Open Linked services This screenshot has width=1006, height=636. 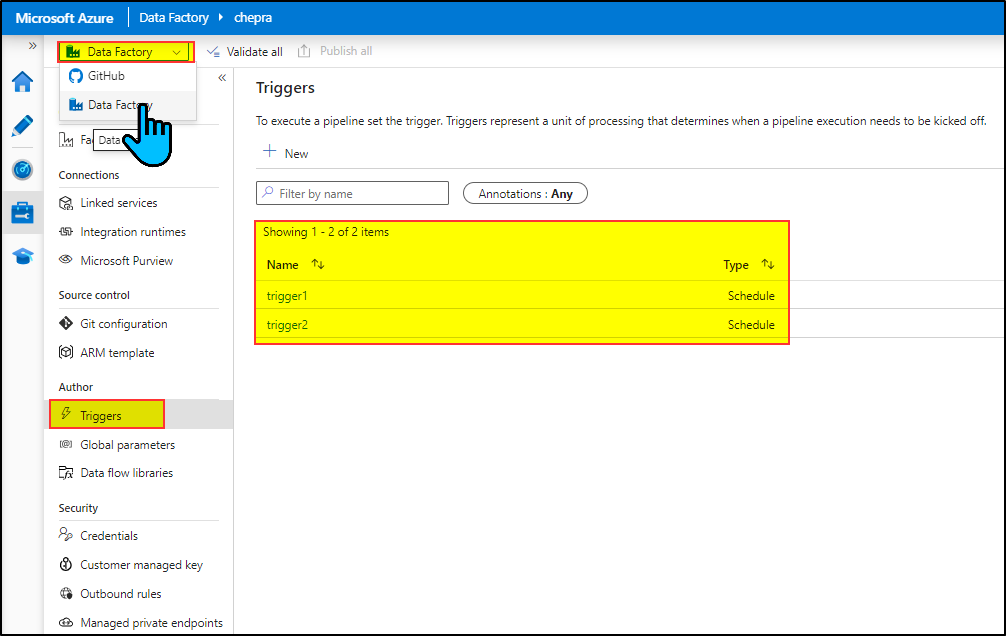118,203
